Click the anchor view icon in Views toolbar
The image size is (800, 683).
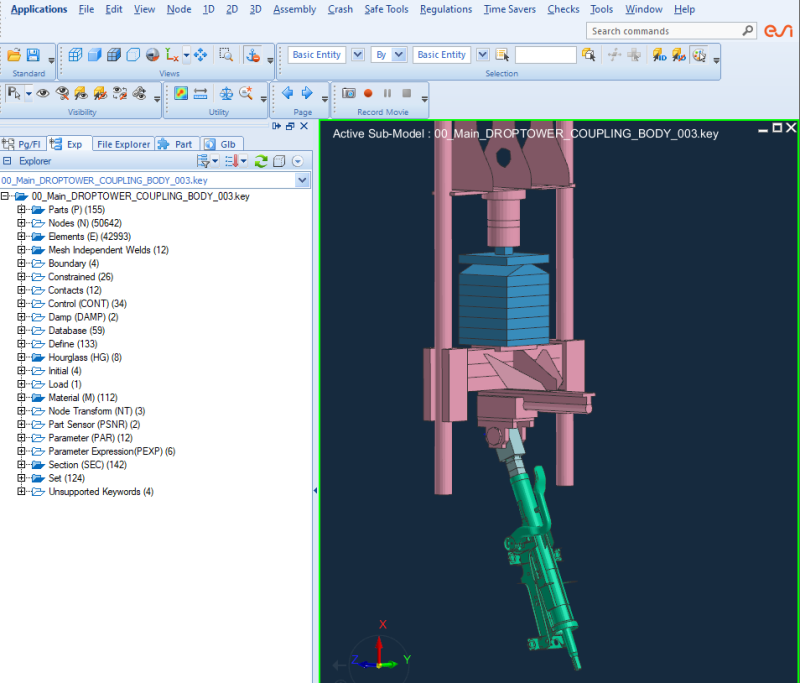253,56
